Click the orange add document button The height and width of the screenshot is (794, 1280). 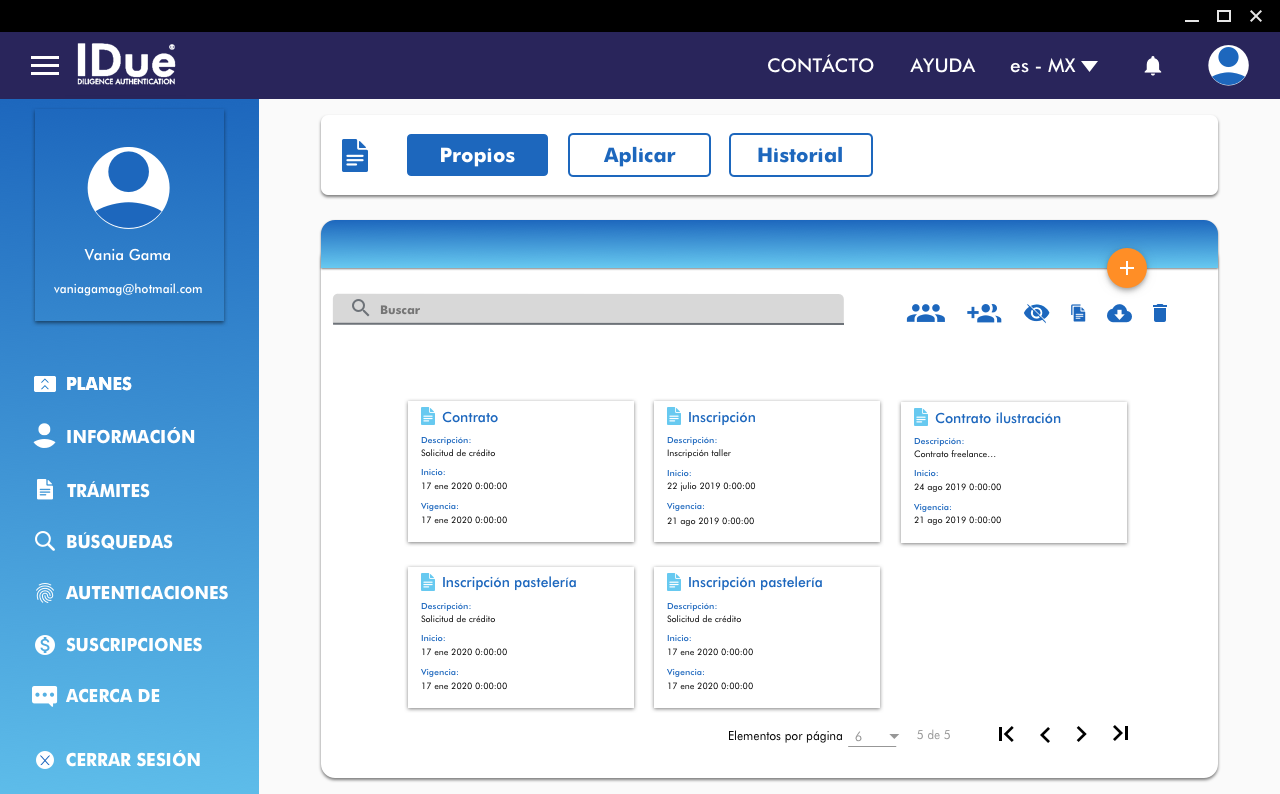tap(1127, 268)
